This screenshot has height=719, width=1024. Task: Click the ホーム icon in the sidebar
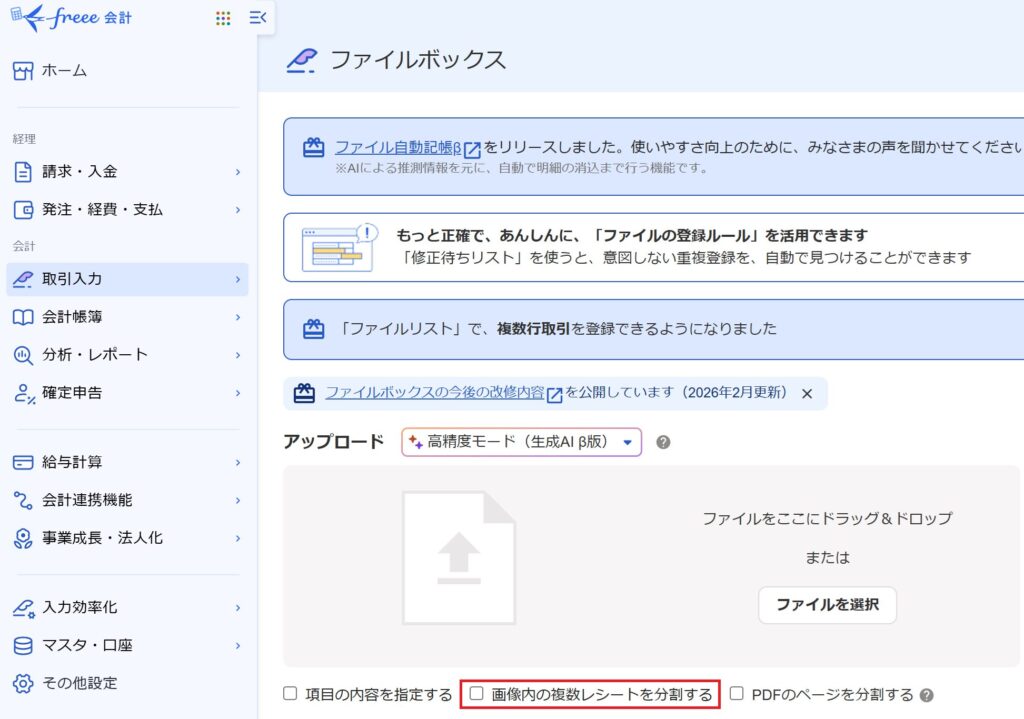pos(23,71)
